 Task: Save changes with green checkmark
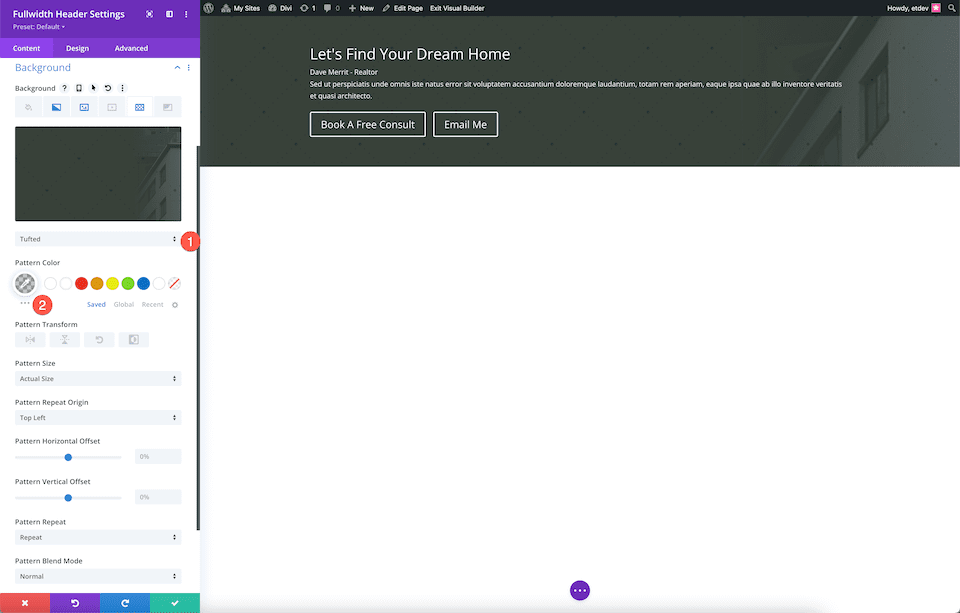tap(175, 603)
